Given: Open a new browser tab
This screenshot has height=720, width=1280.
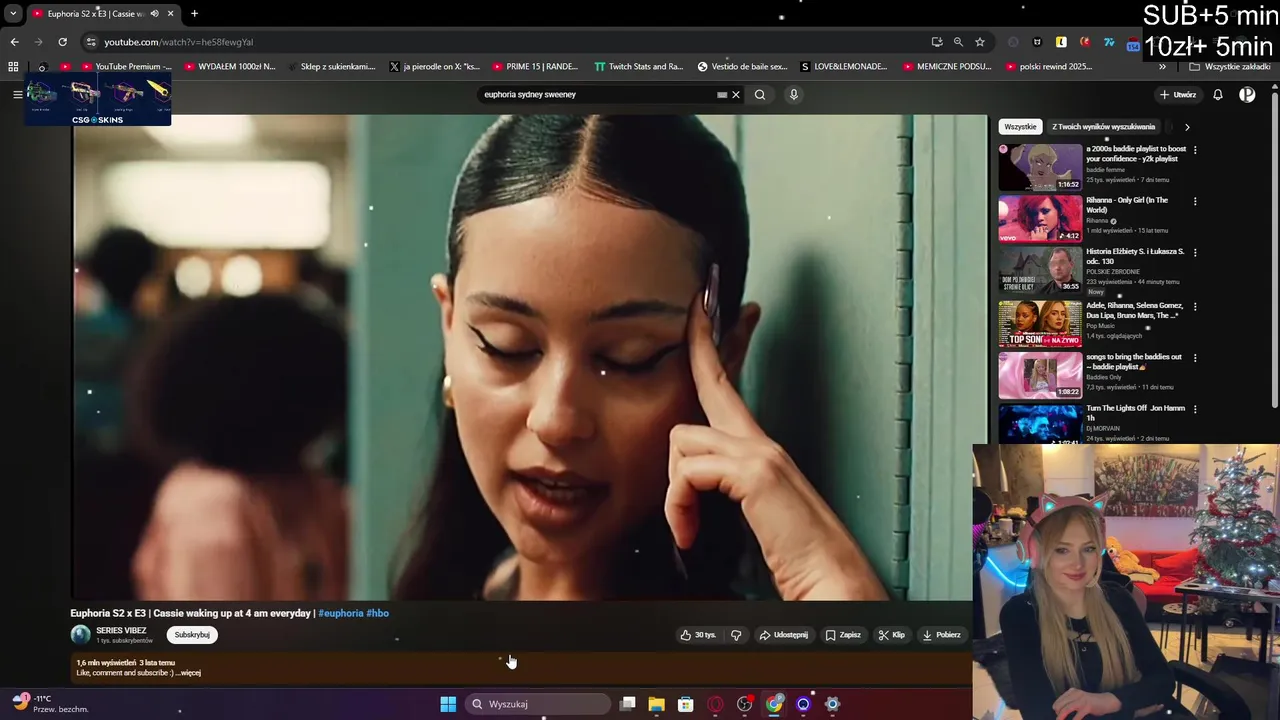Looking at the screenshot, I should (194, 13).
